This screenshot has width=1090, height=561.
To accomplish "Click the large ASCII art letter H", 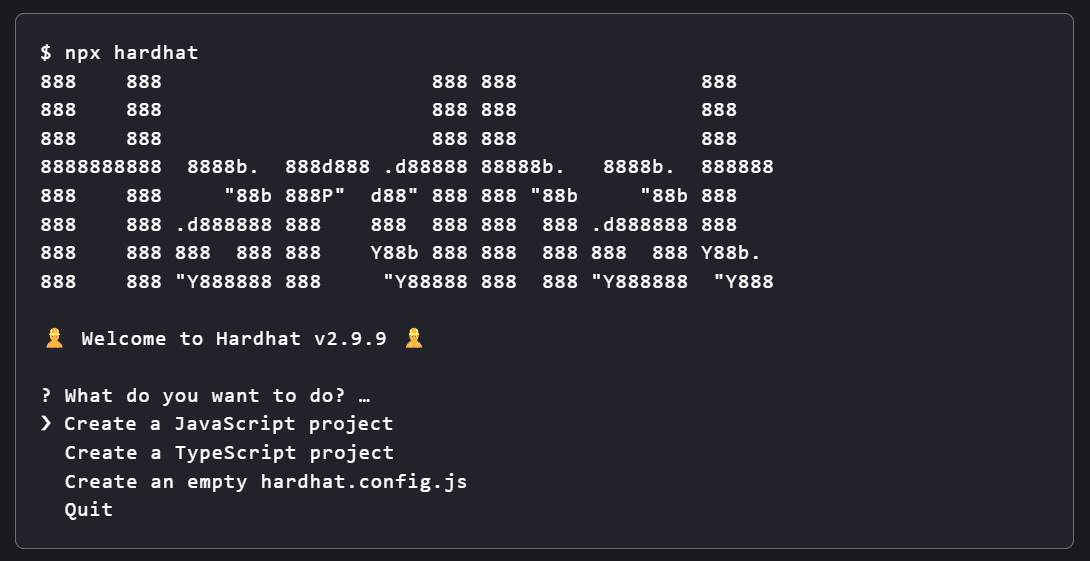I will click(x=101, y=182).
